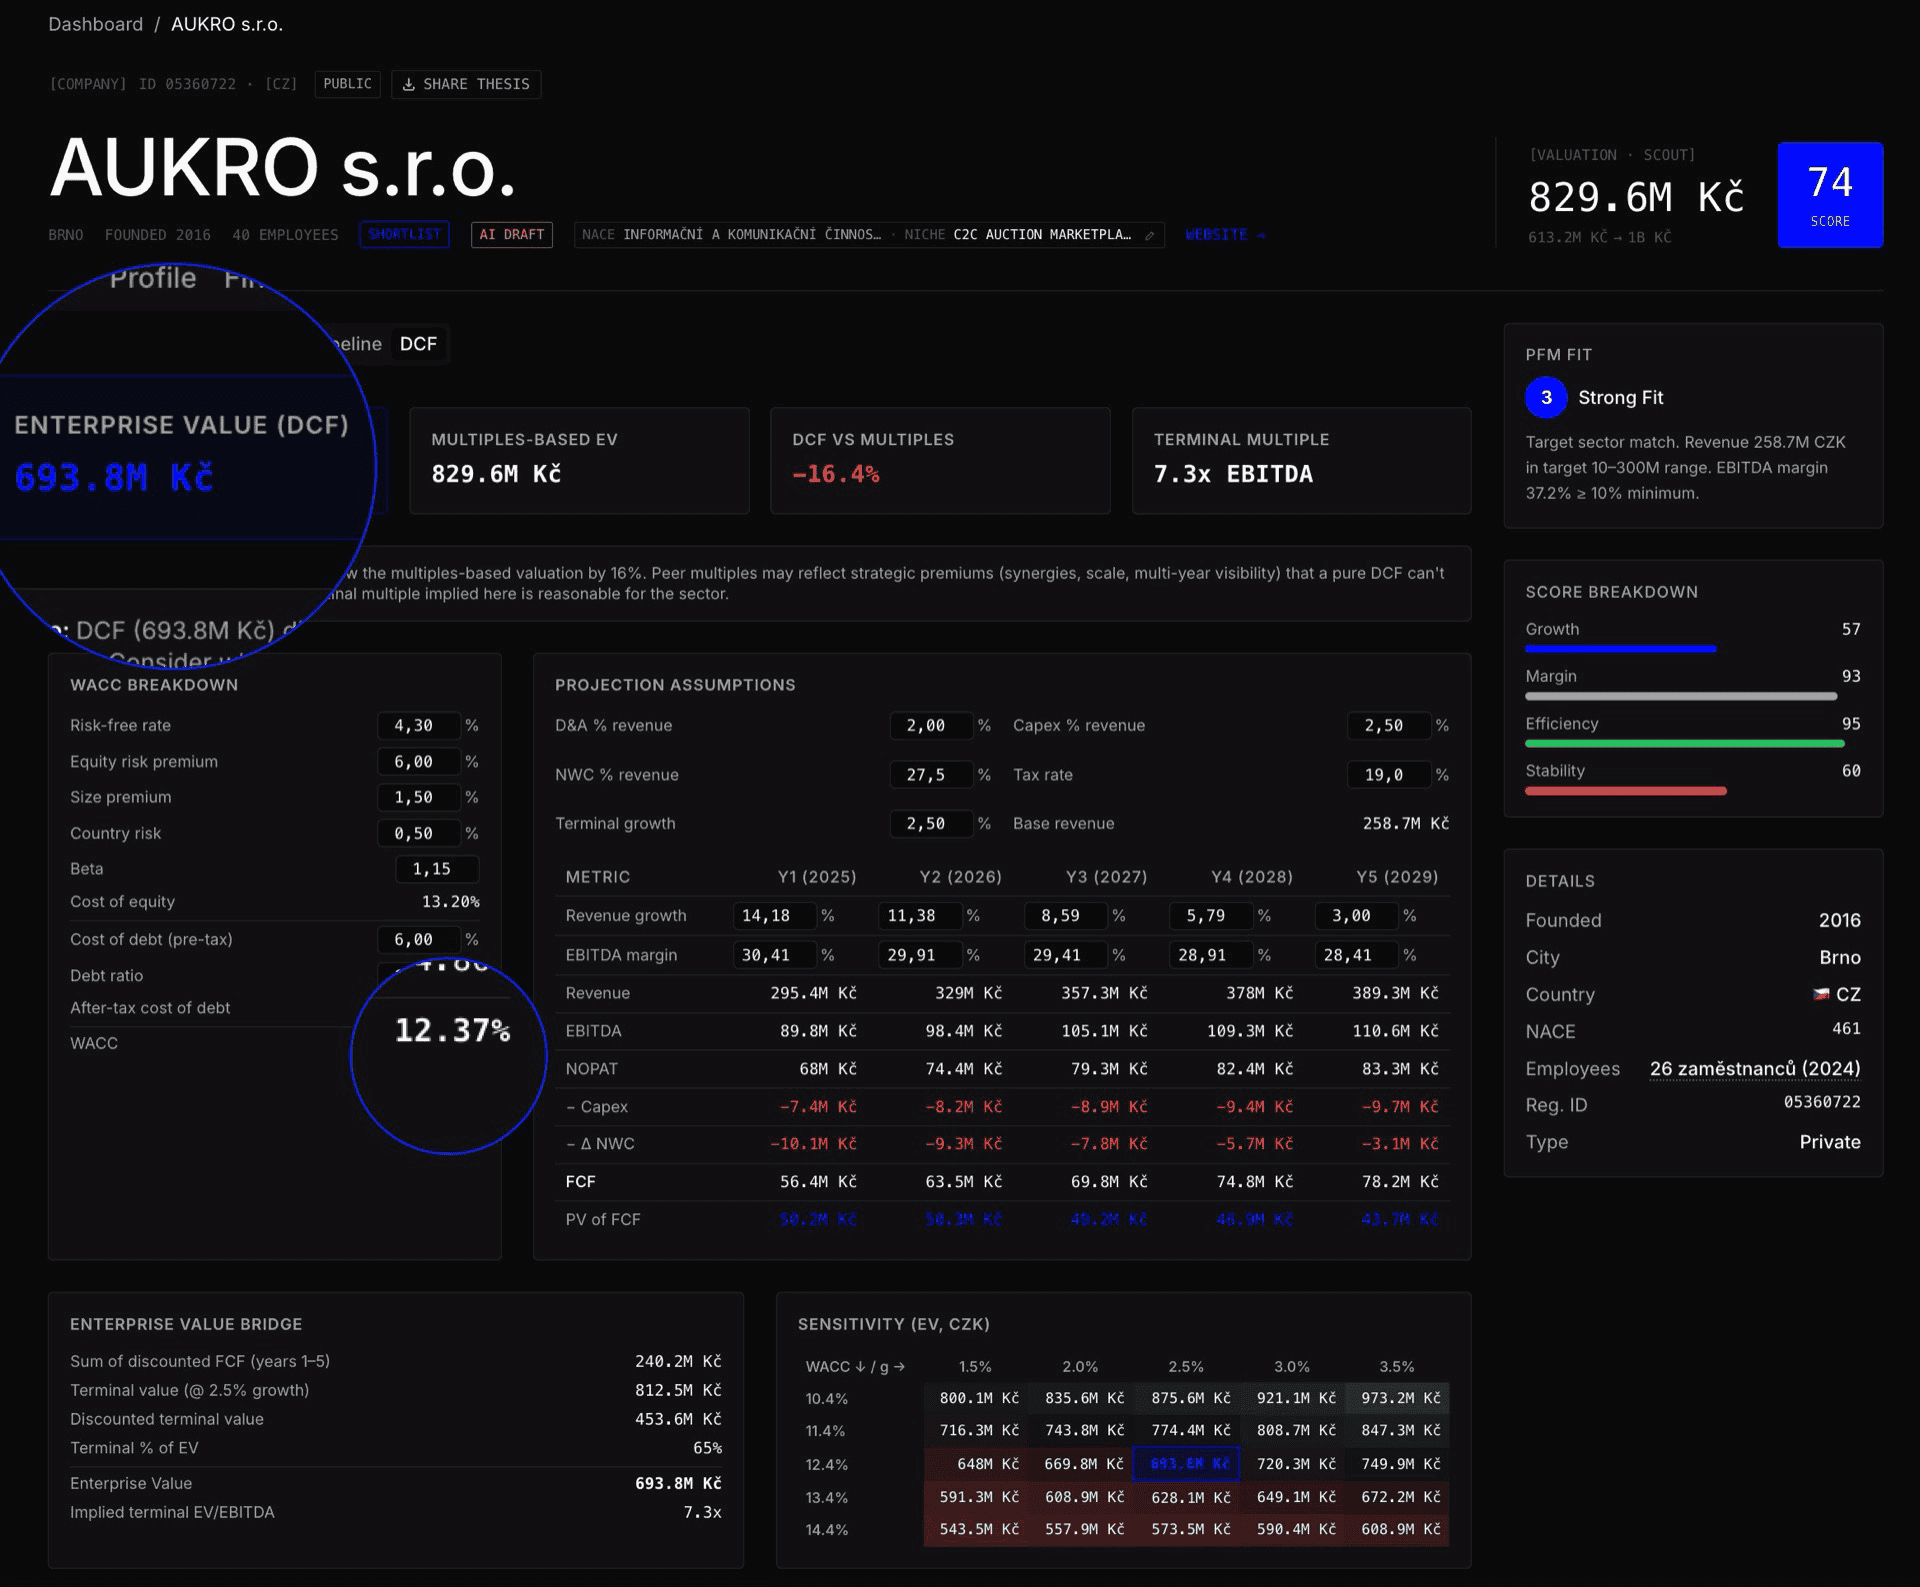The height and width of the screenshot is (1587, 1920).
Task: Edit the Tax rate input
Action: click(x=1389, y=775)
